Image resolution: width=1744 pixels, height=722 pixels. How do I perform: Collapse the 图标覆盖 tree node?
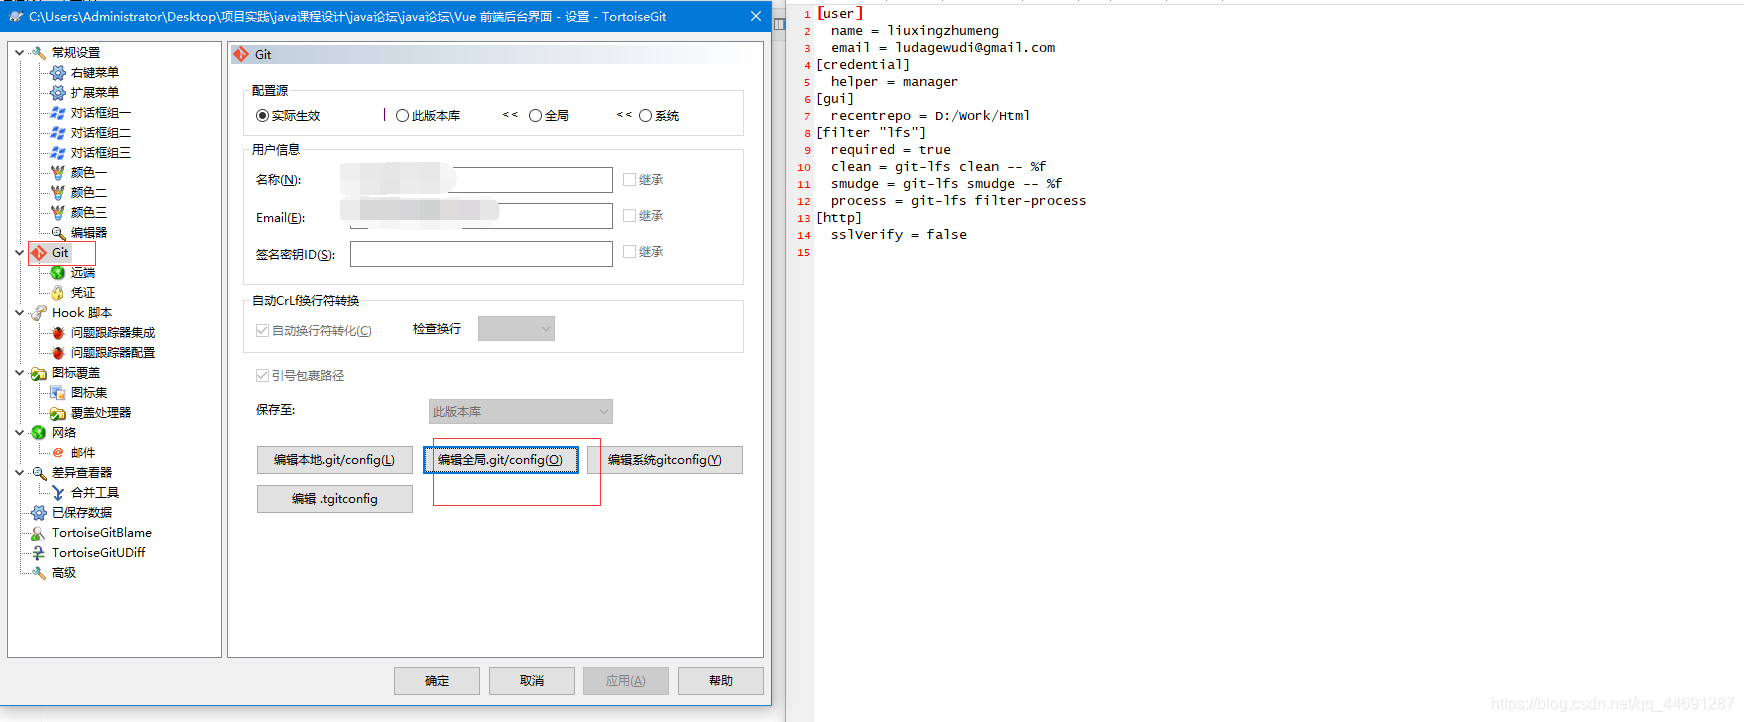coord(19,373)
